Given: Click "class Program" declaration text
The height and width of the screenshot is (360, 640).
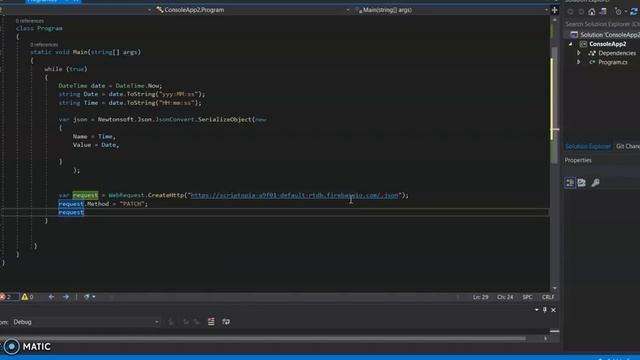Looking at the screenshot, I should 39,28.
